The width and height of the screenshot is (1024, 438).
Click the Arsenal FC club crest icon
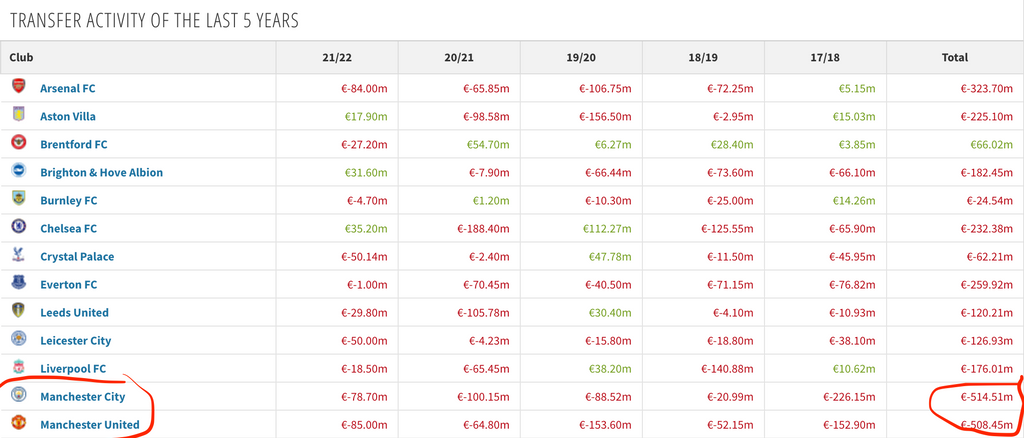[18, 88]
